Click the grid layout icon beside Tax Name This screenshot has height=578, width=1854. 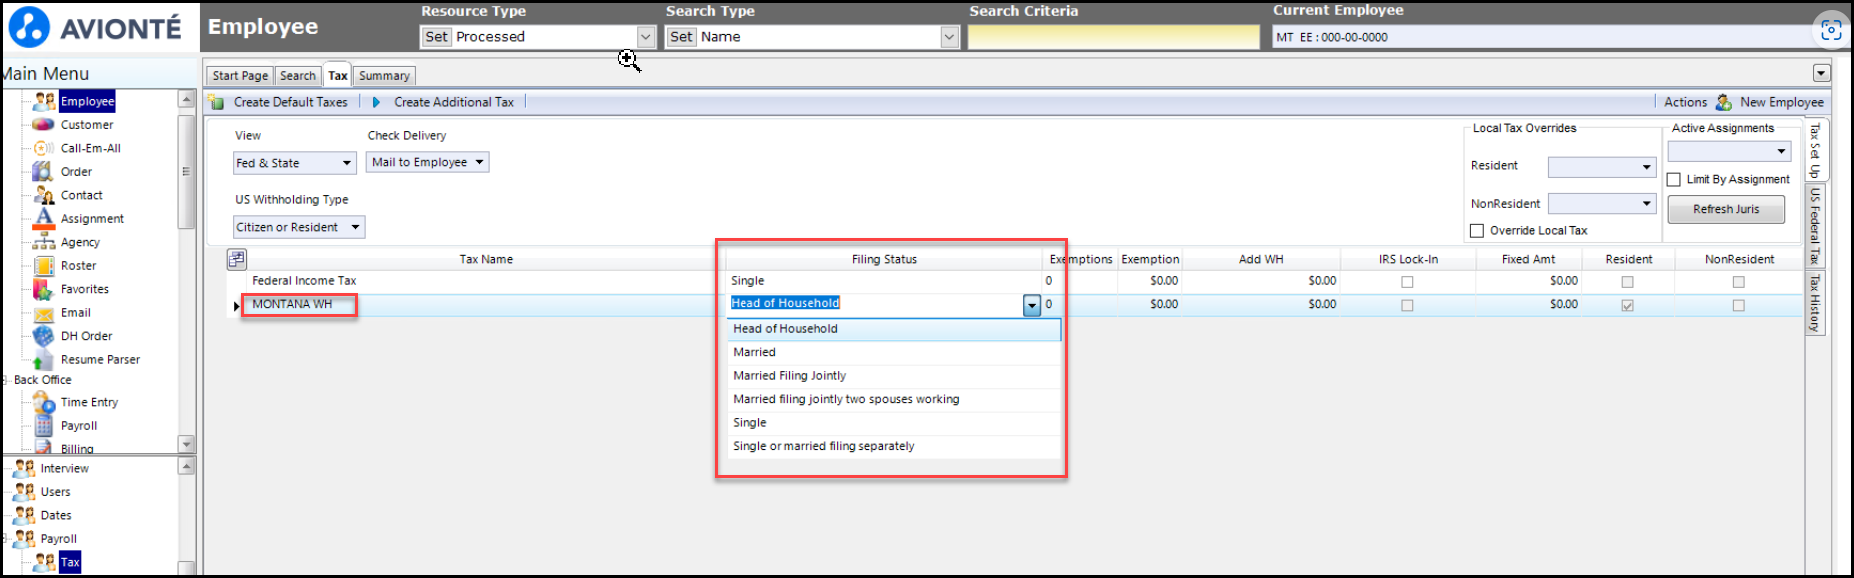(x=237, y=259)
